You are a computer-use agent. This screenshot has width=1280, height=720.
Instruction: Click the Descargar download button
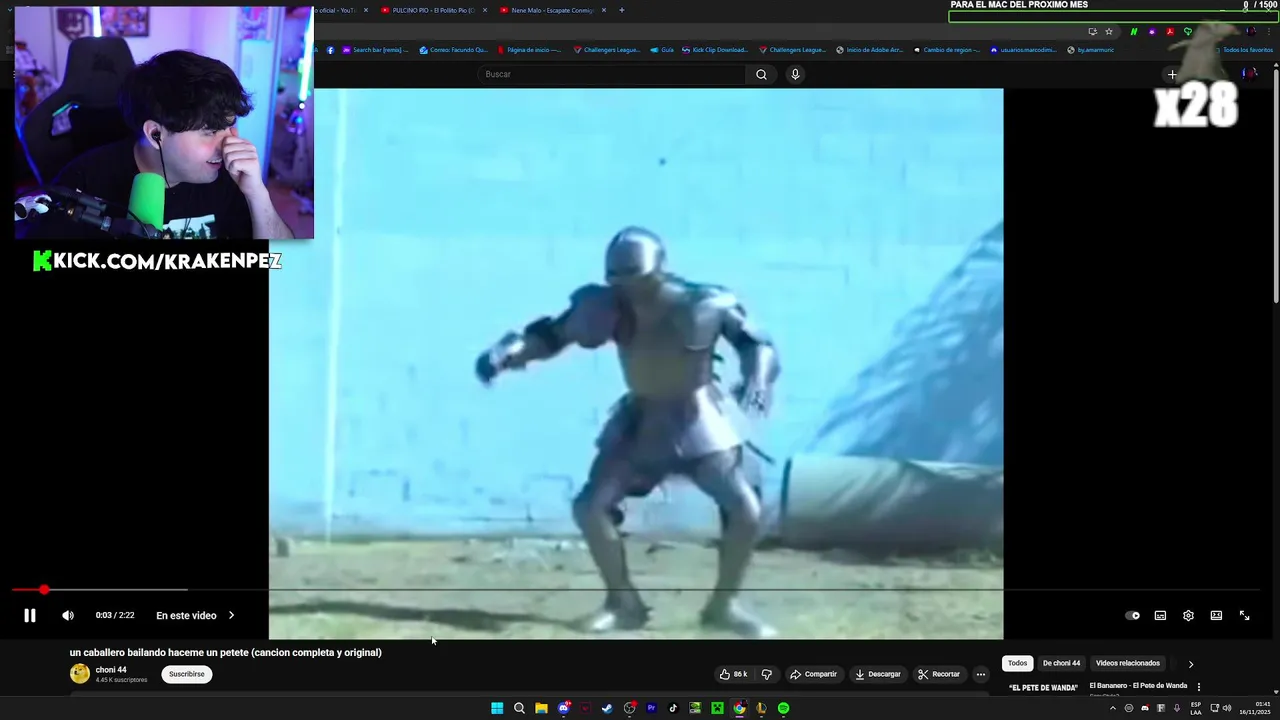pyautogui.click(x=877, y=674)
